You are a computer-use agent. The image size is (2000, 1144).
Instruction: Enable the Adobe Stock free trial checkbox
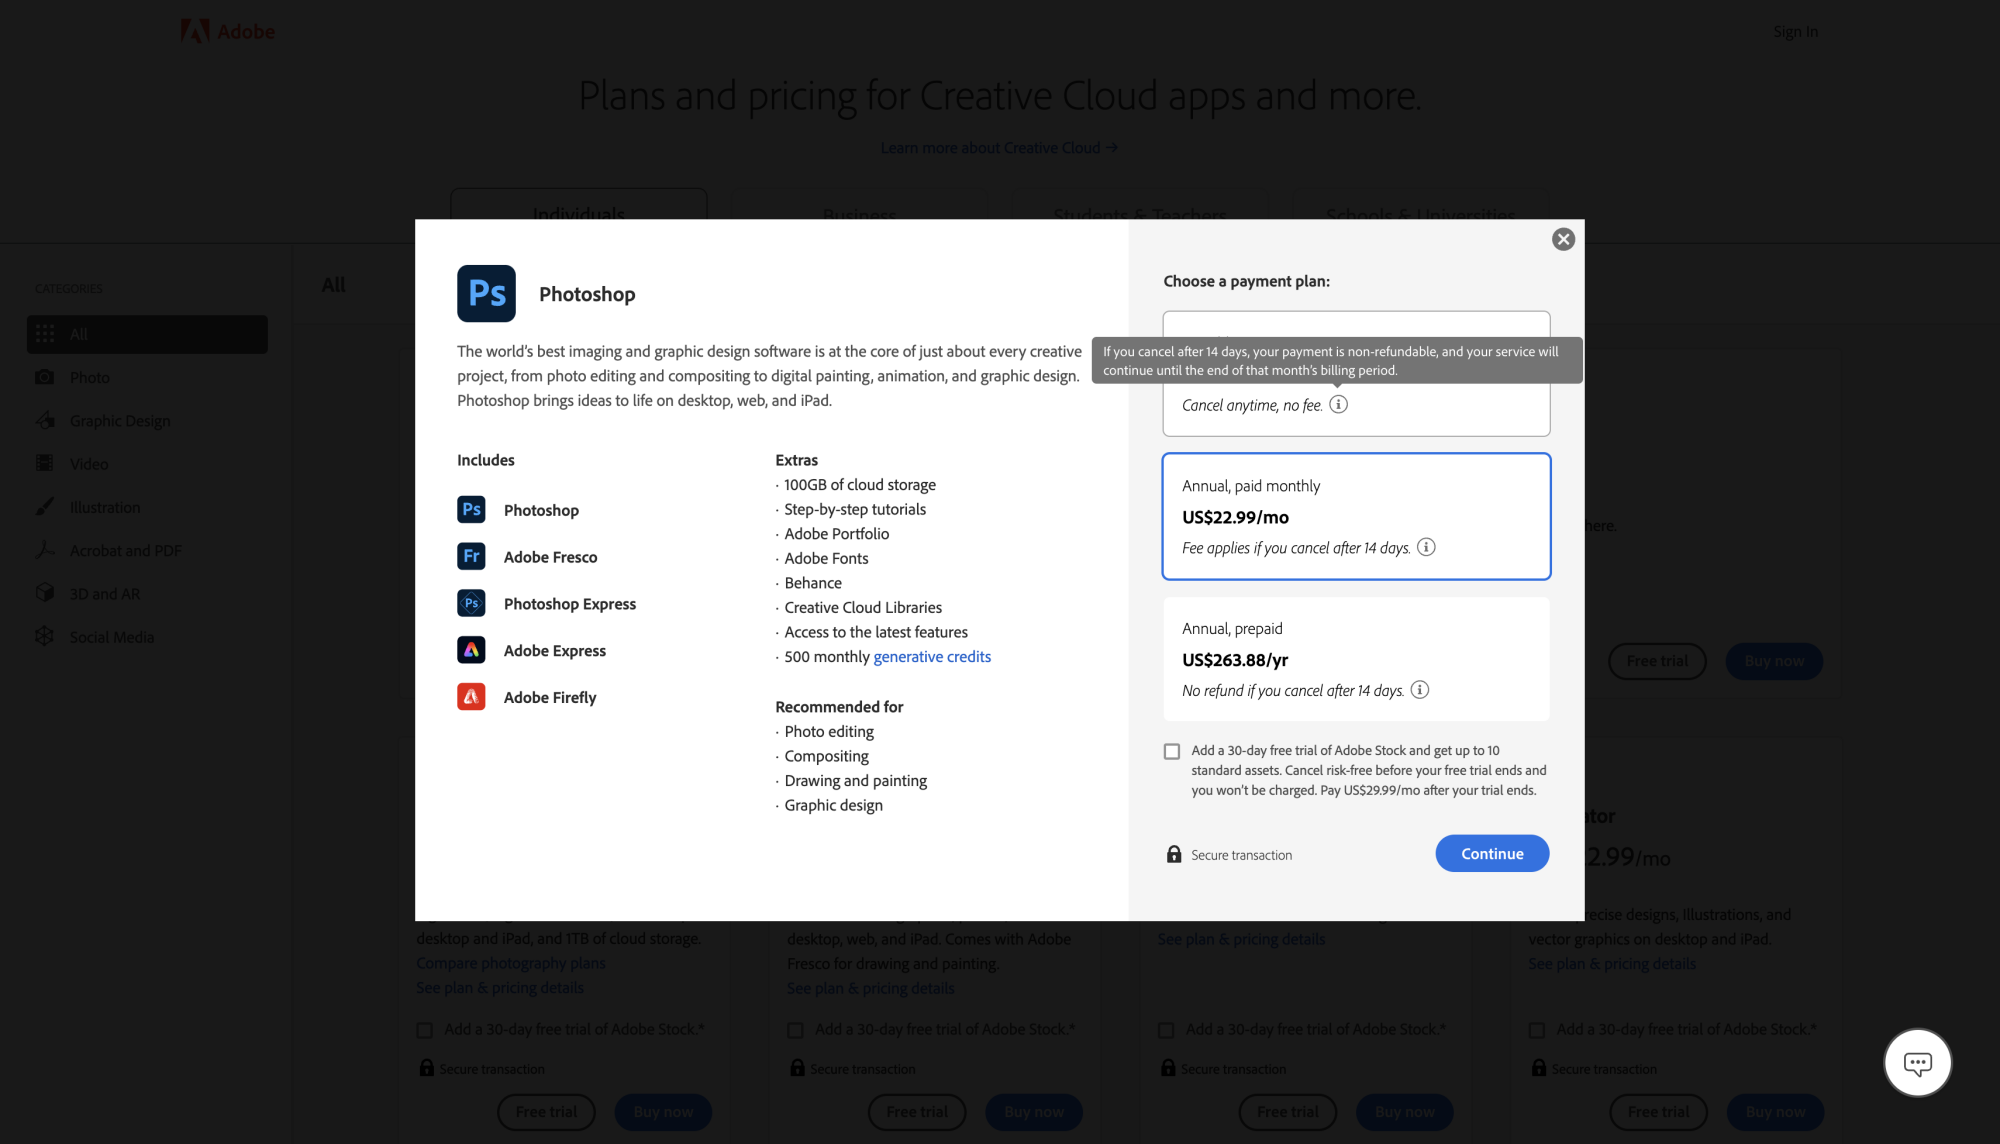click(1170, 751)
